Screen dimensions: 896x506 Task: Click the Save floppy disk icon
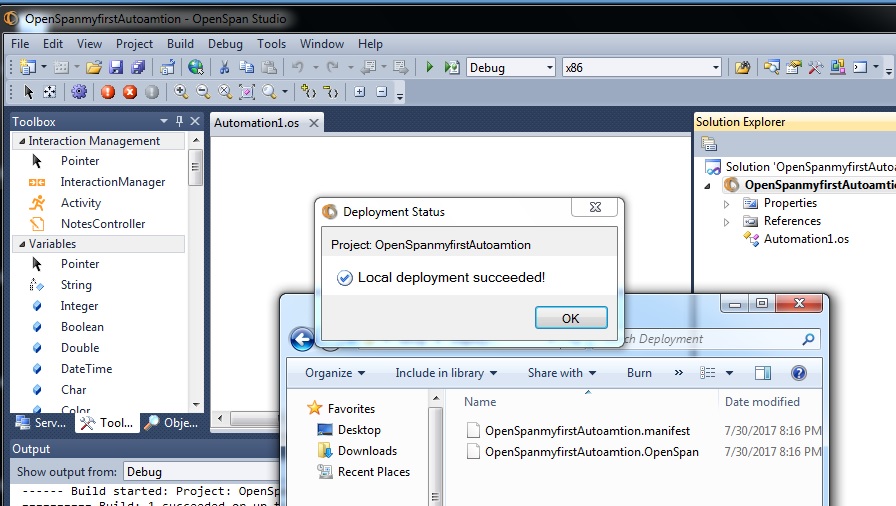[x=116, y=67]
